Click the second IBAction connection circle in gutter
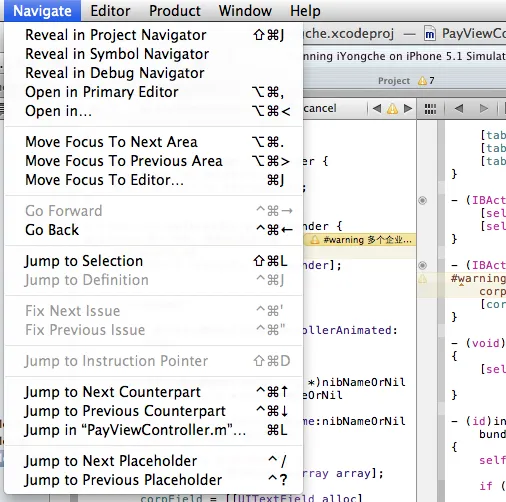 [x=422, y=265]
